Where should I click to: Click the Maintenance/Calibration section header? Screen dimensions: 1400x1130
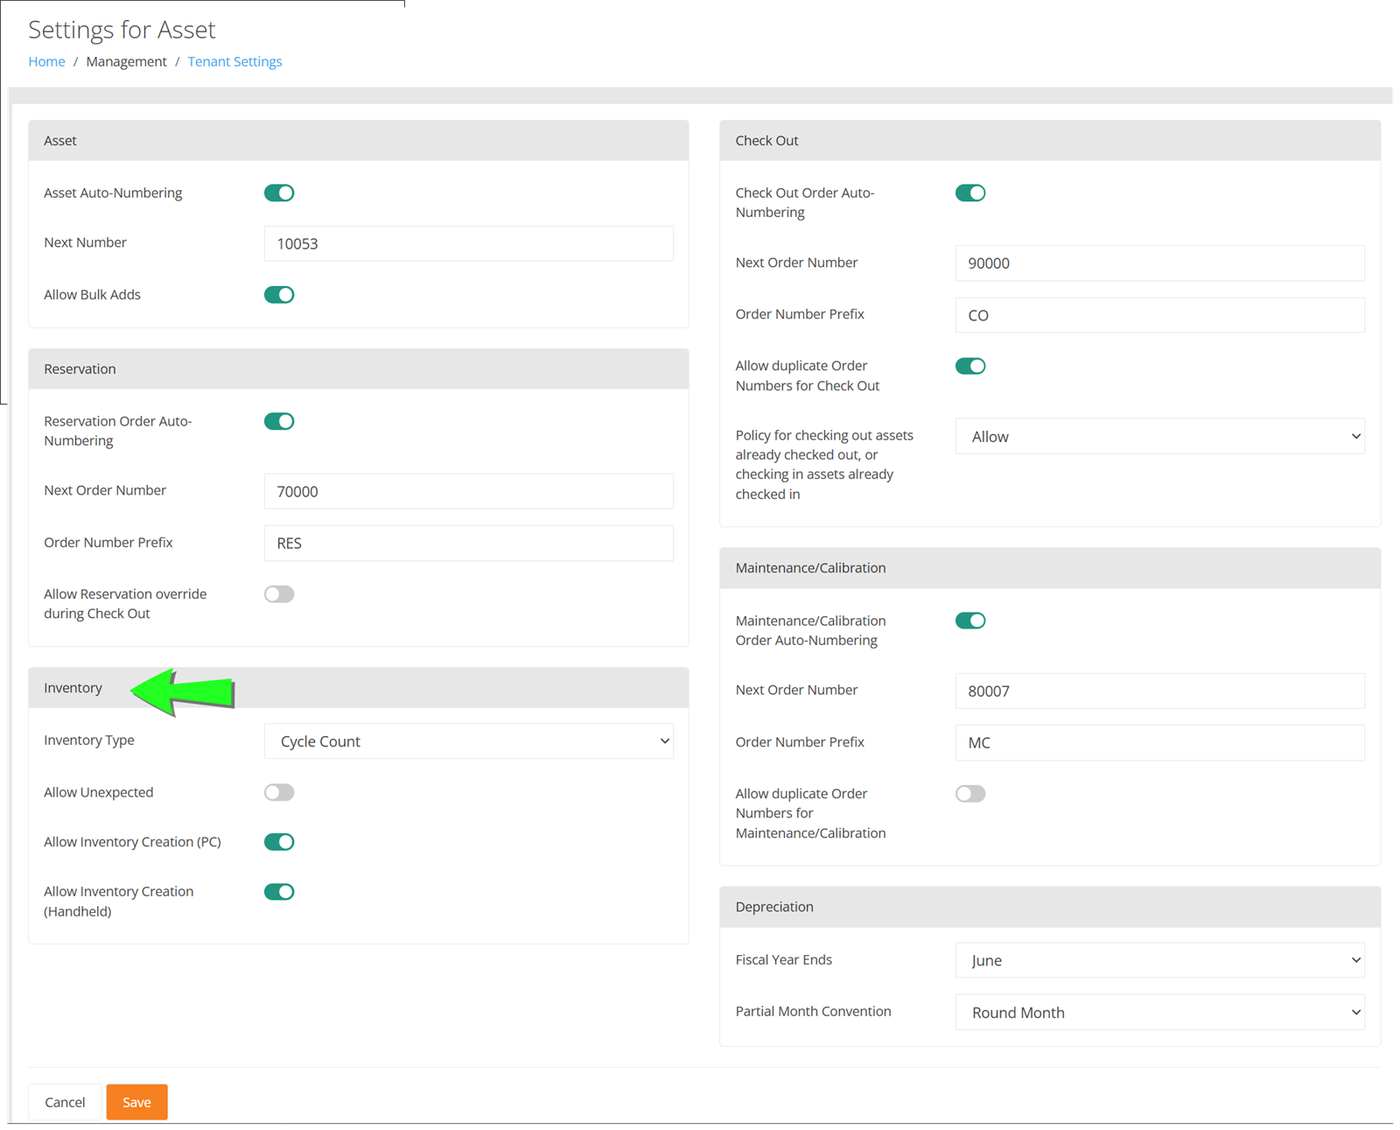pos(1050,568)
